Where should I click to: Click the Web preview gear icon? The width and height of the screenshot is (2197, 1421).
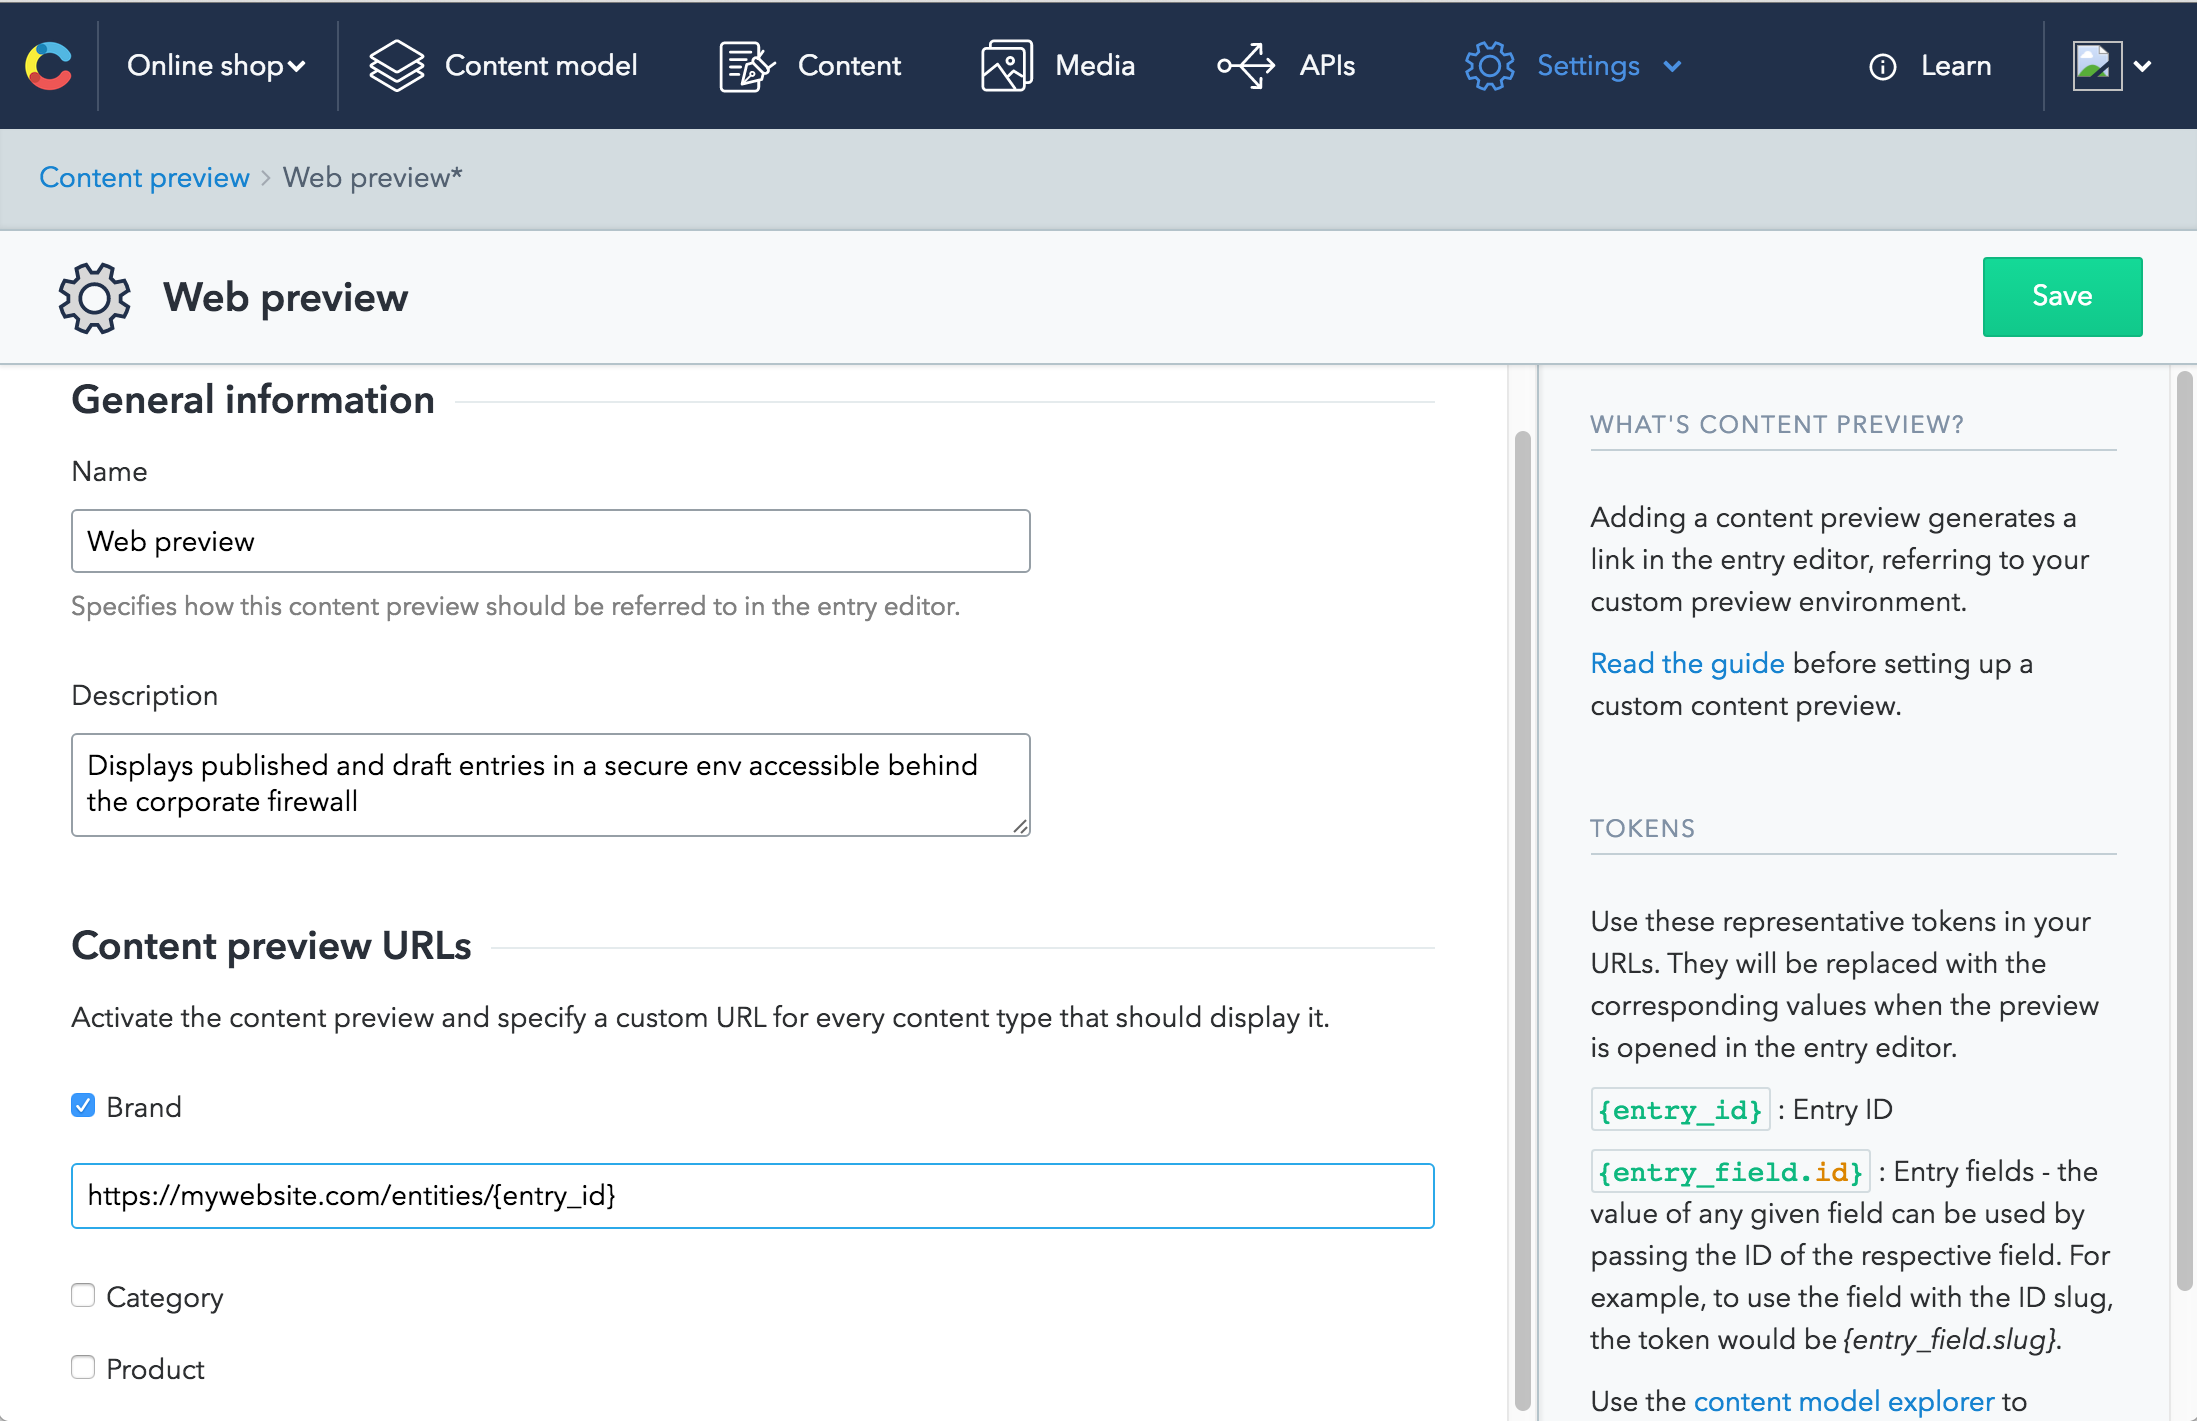point(96,296)
